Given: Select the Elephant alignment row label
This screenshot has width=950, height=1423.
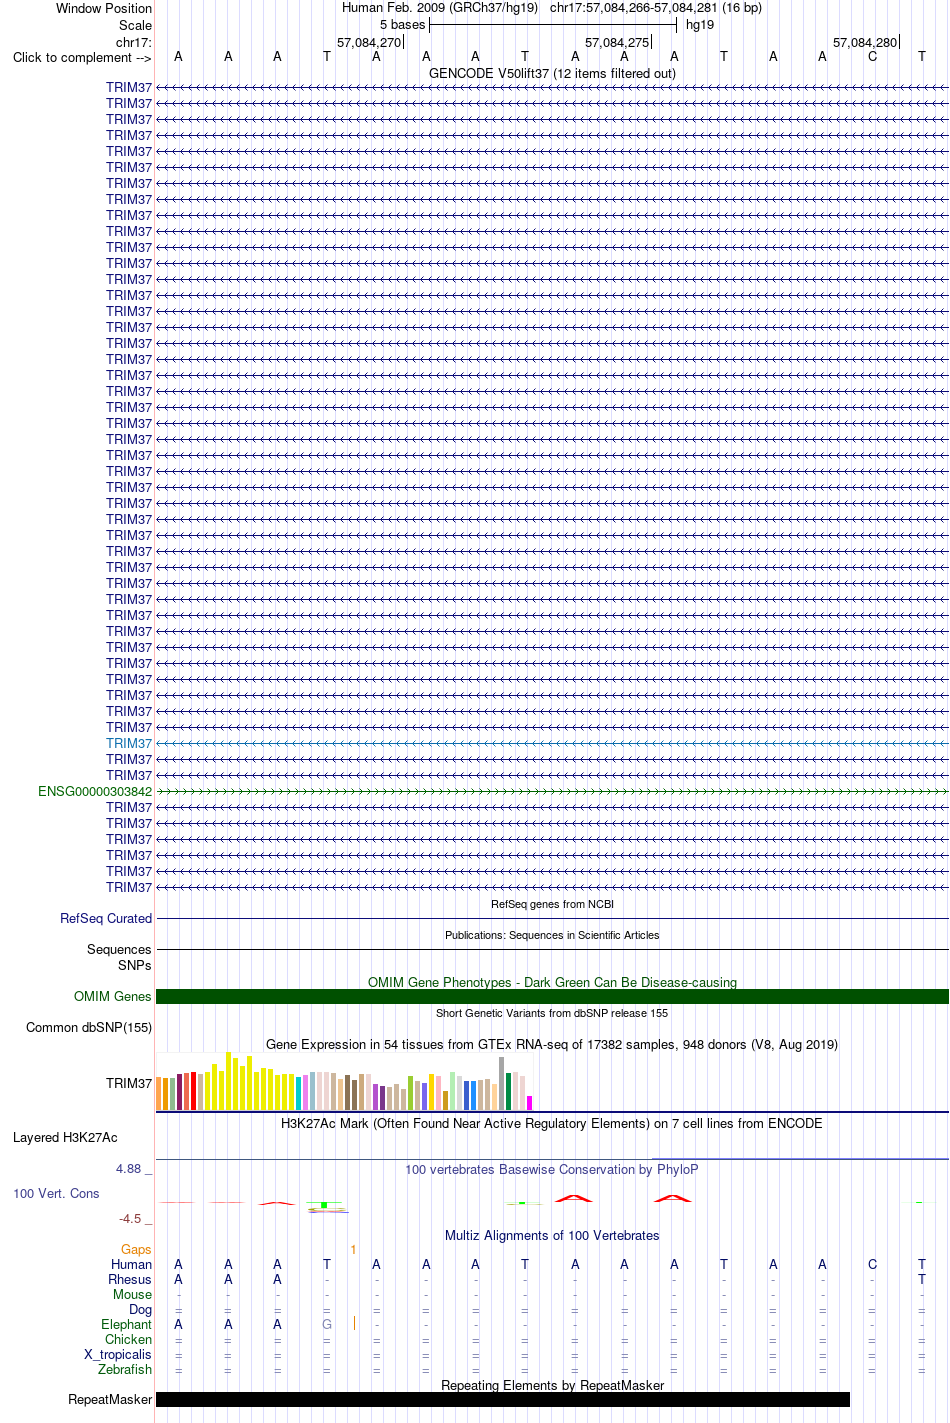Looking at the screenshot, I should [x=126, y=1324].
